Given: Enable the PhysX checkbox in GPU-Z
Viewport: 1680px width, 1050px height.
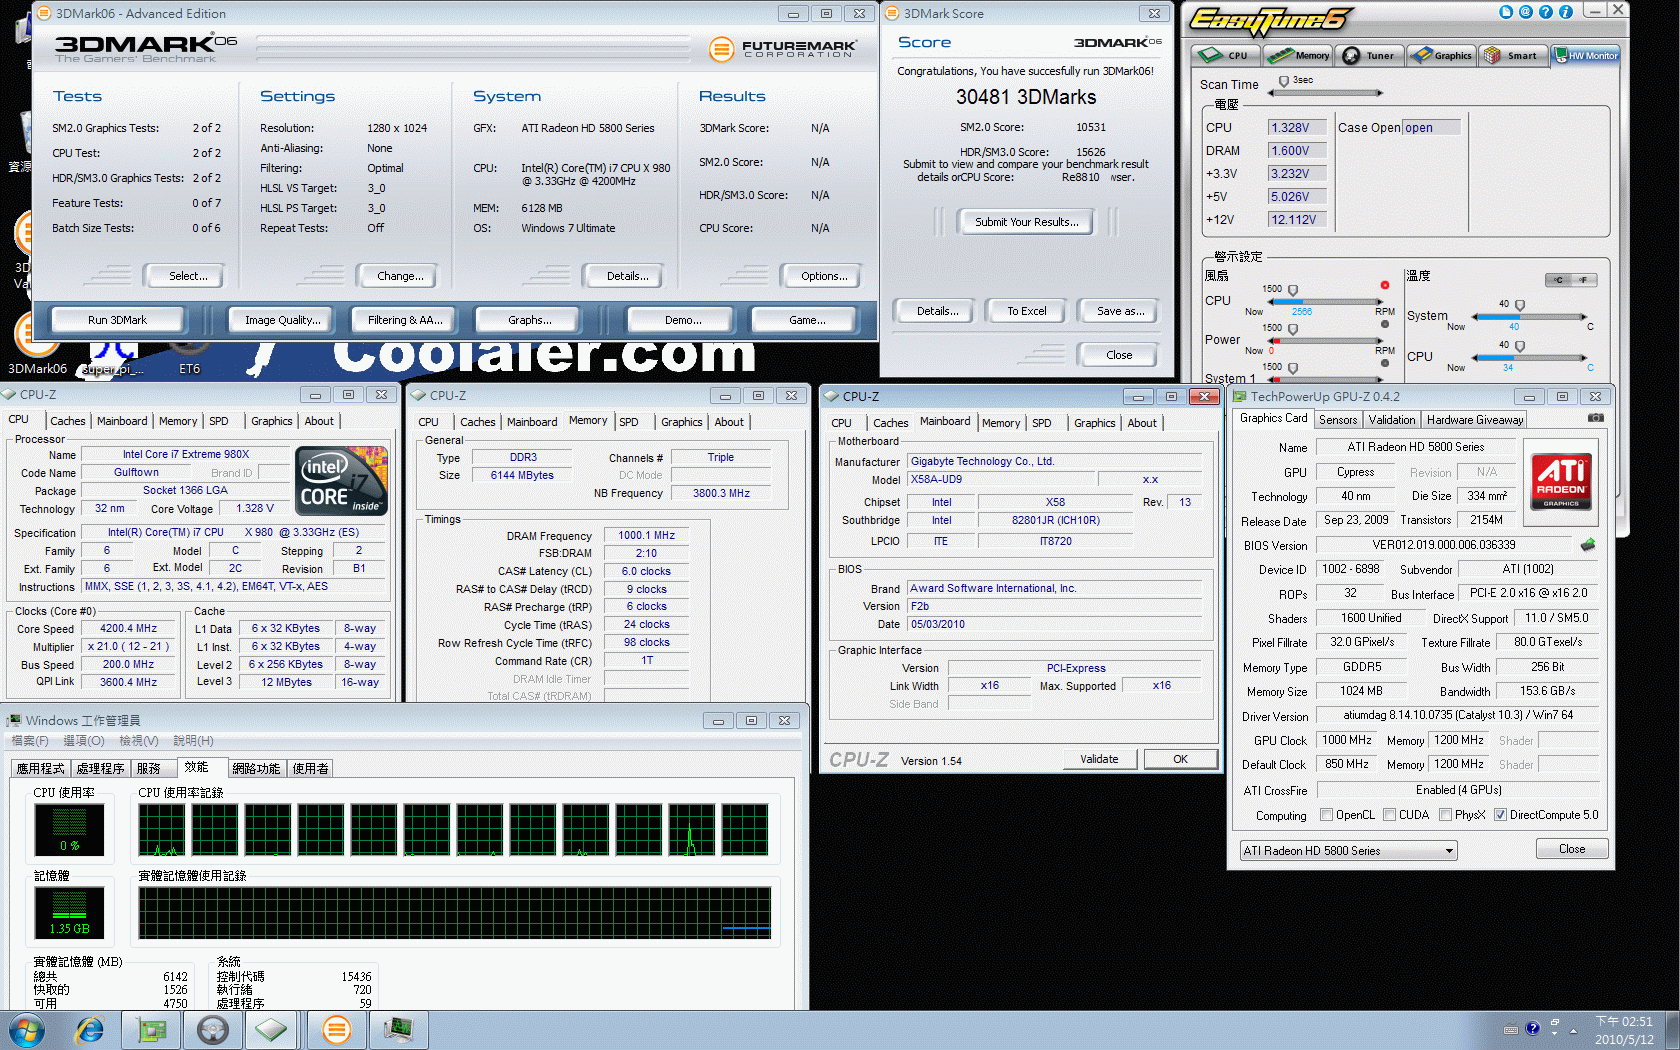Looking at the screenshot, I should [1445, 814].
